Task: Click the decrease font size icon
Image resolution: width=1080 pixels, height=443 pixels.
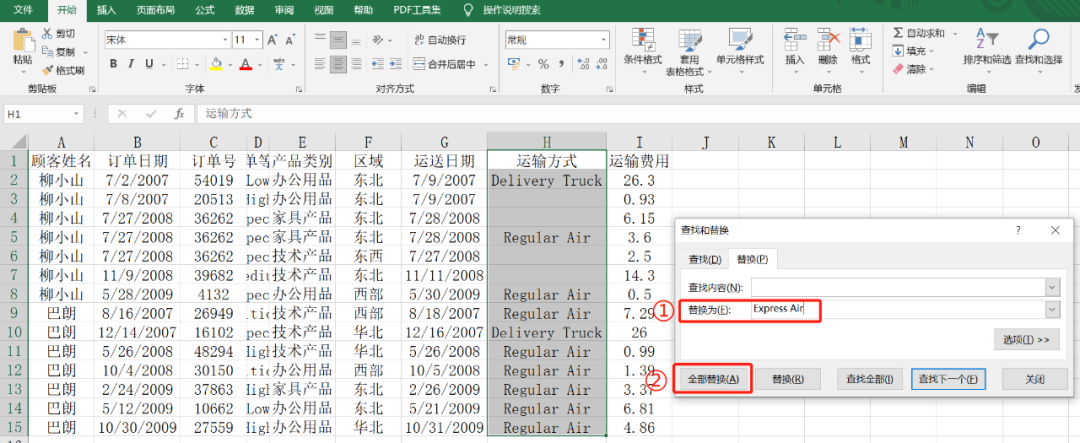Action: [x=290, y=40]
